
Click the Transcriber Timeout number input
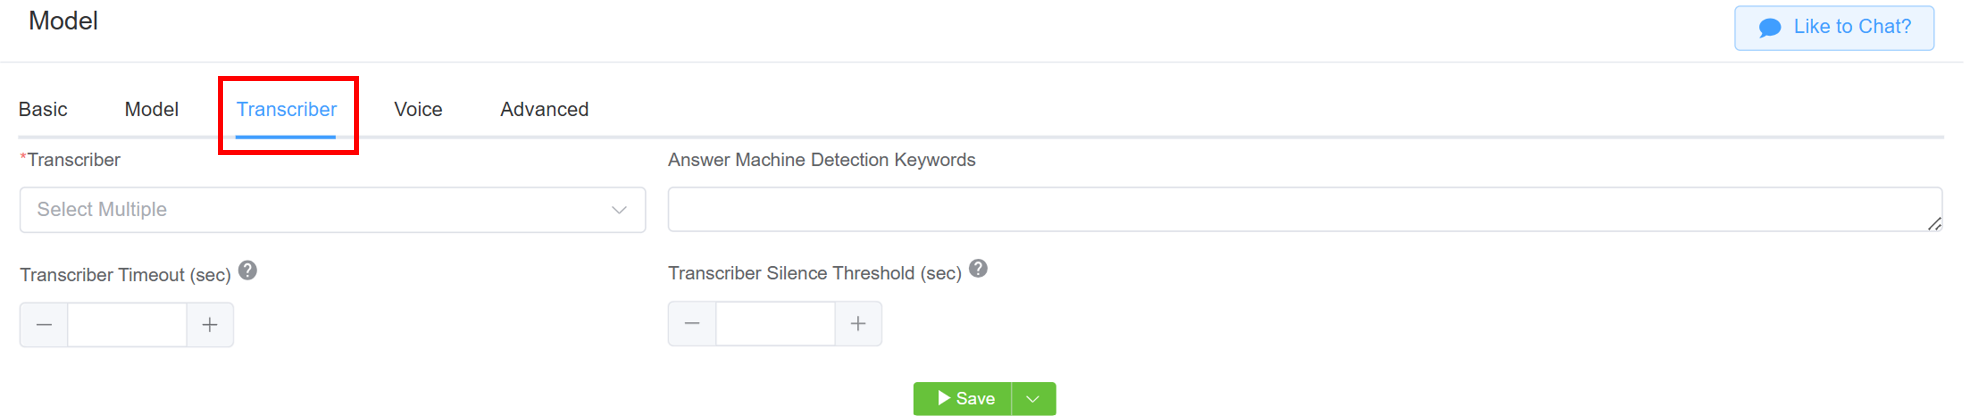[x=127, y=325]
